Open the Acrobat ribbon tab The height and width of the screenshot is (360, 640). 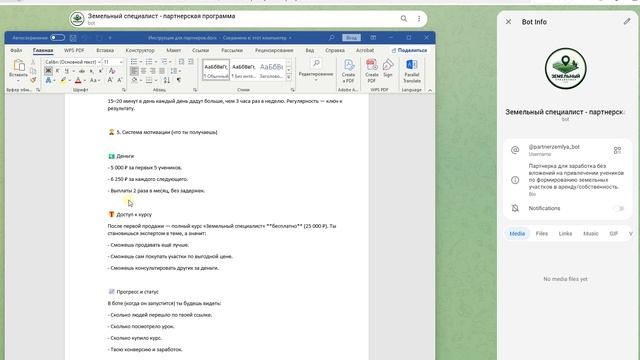coord(365,50)
